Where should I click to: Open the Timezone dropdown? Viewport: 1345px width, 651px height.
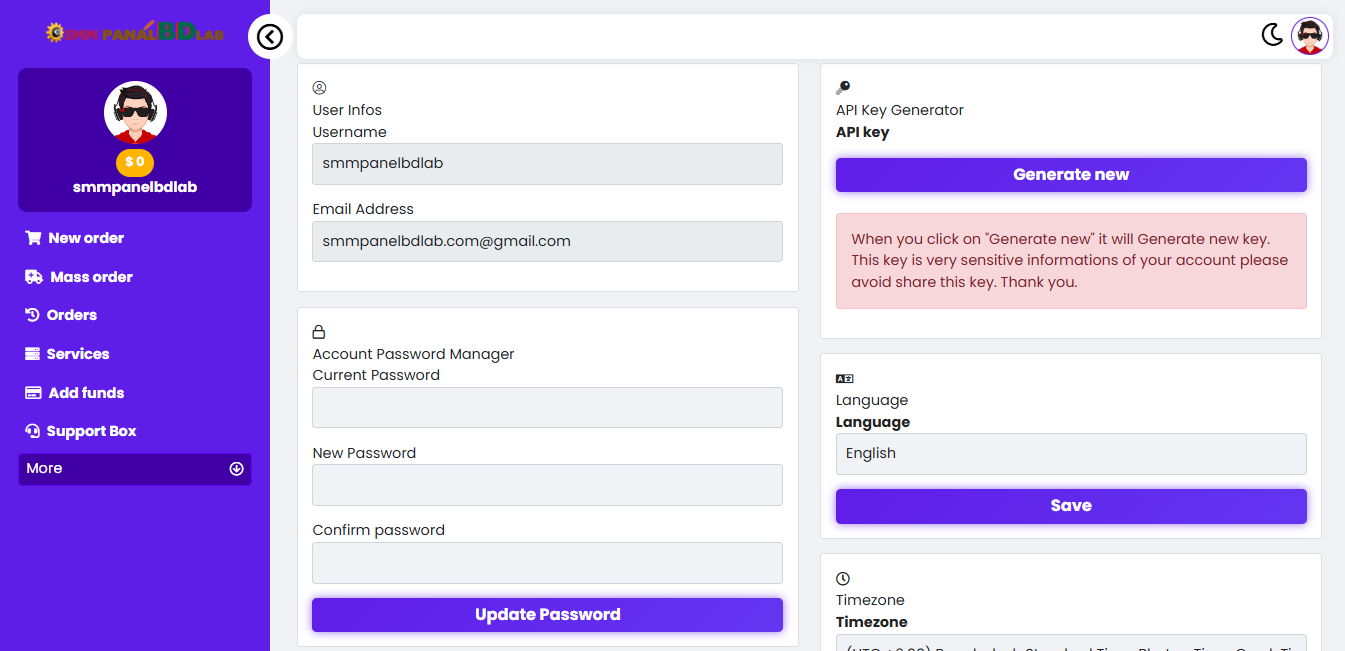coord(1071,645)
